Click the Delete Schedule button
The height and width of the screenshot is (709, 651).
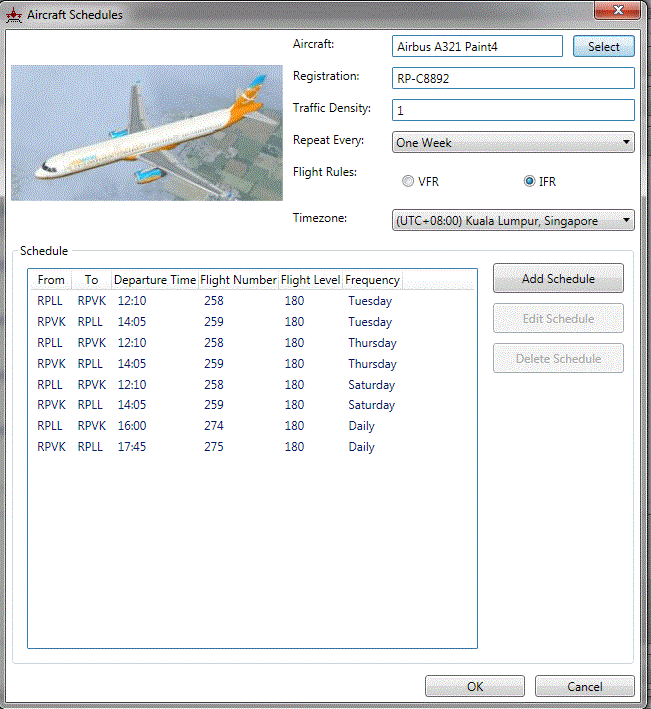558,359
